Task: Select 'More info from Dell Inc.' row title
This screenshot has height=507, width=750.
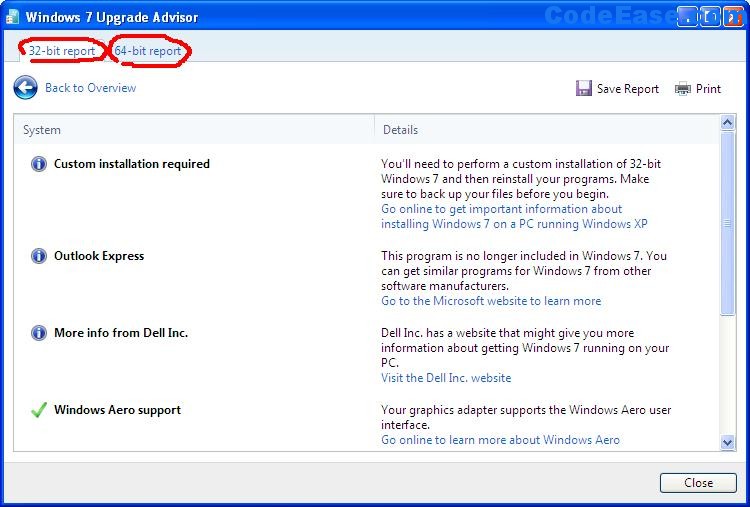Action: [x=121, y=333]
